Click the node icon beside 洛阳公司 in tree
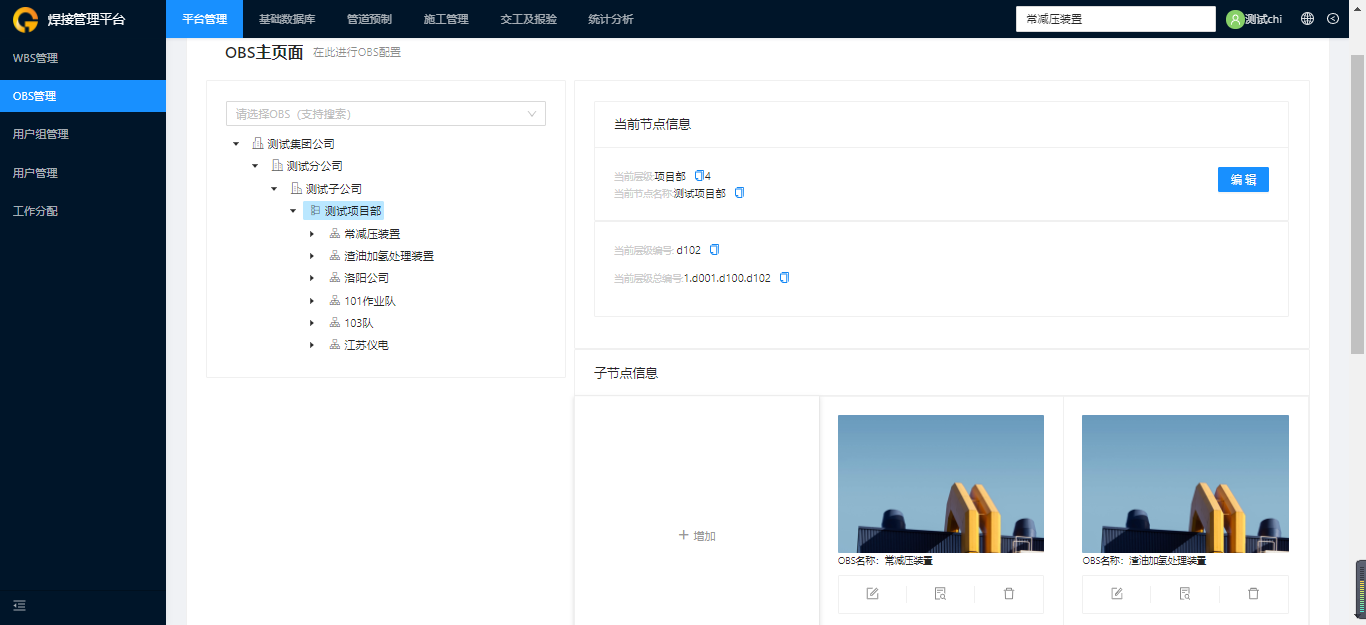Image resolution: width=1366 pixels, height=625 pixels. pos(335,278)
